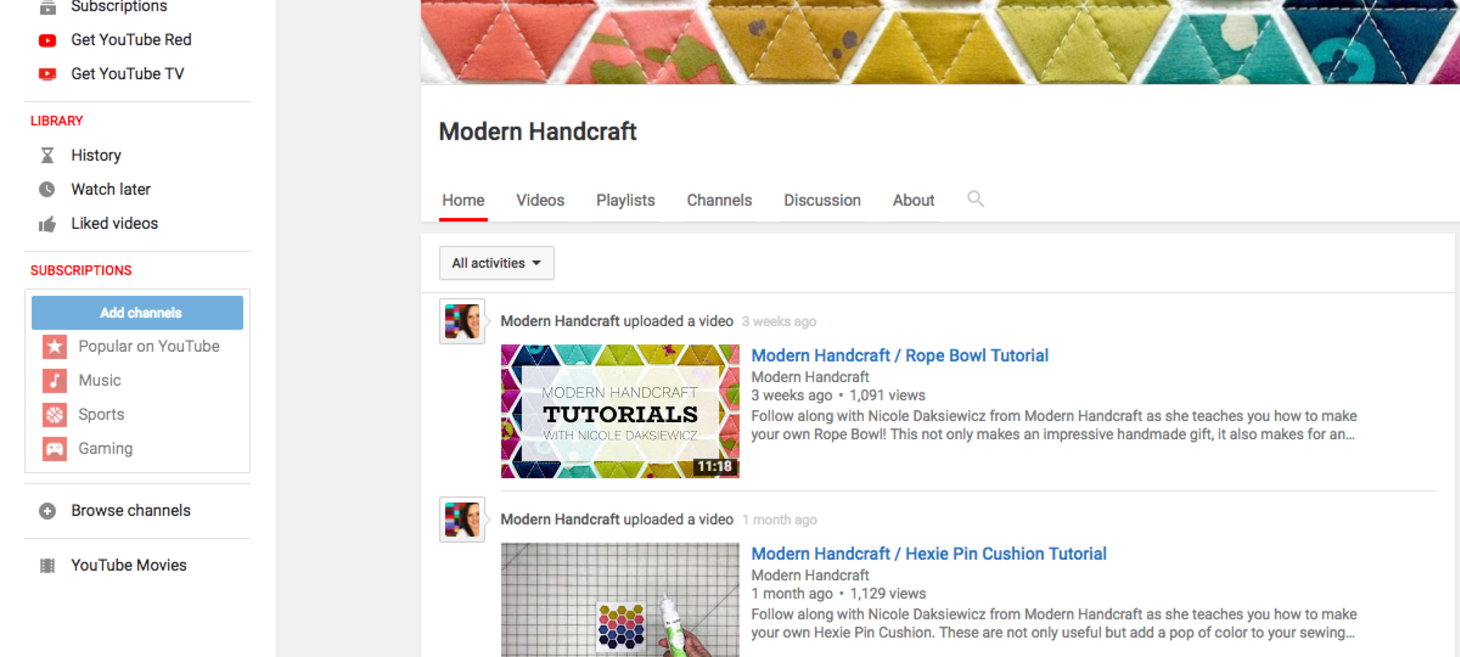Screen dimensions: 1460x657
Task: Open YouTube Movies link
Action: pos(129,566)
